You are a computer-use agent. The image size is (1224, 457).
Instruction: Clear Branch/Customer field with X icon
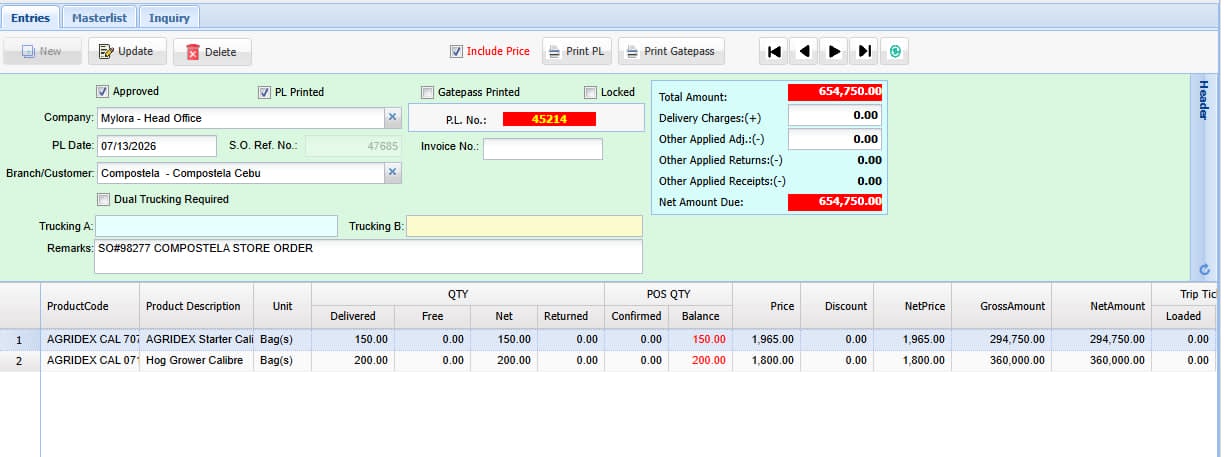click(x=393, y=173)
